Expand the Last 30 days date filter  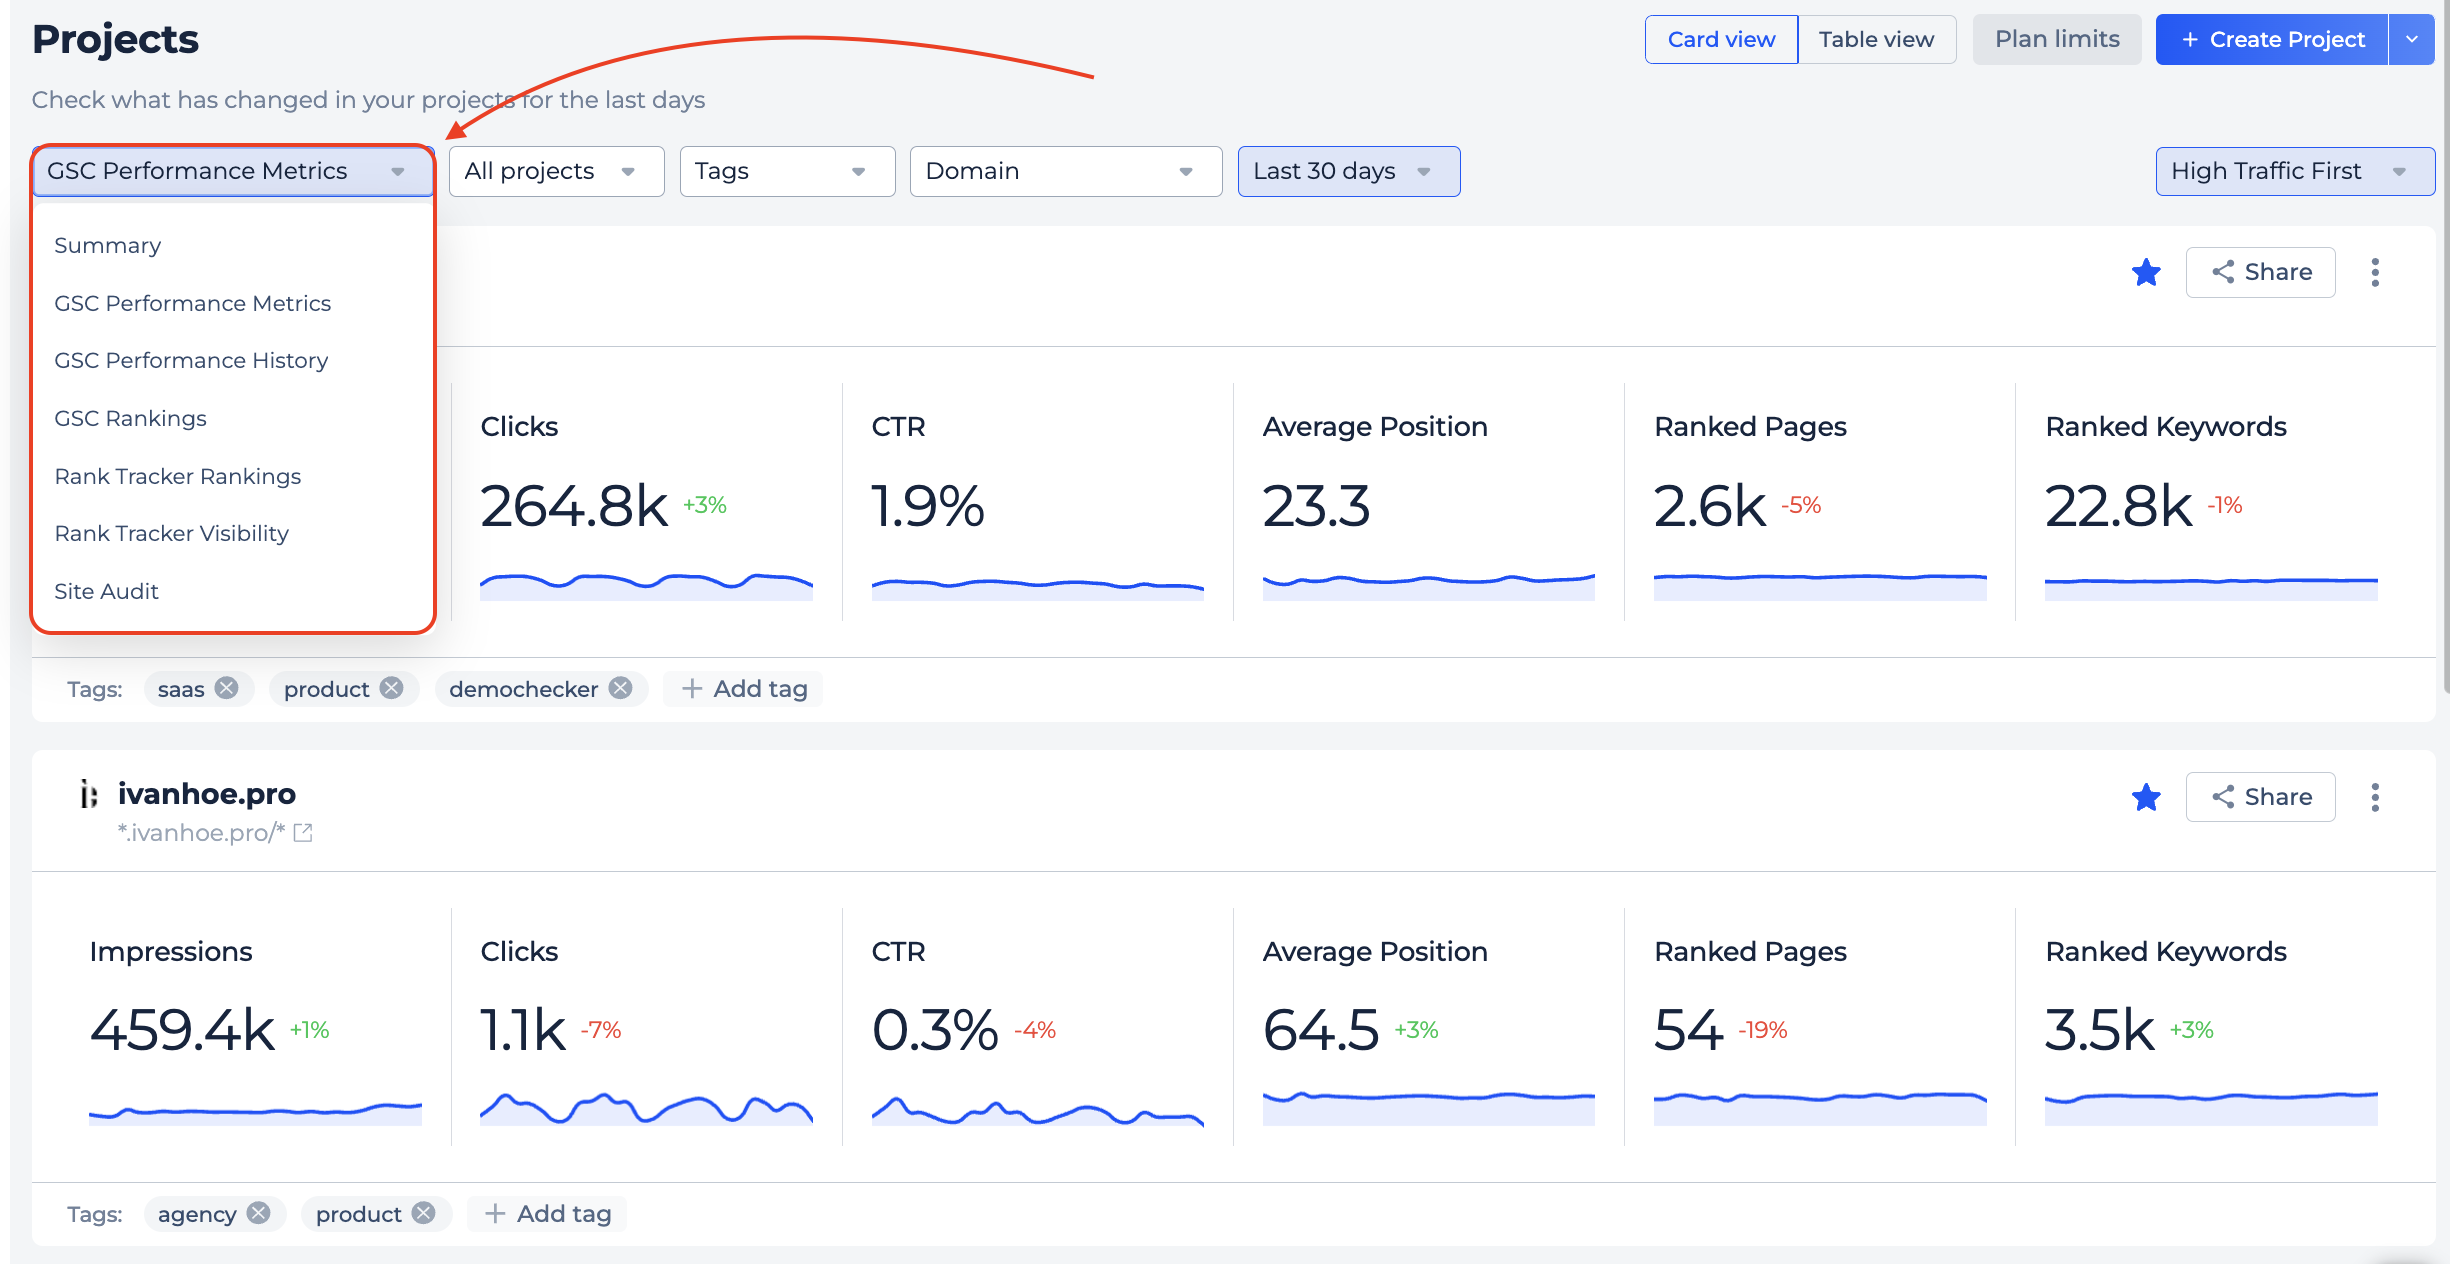(x=1348, y=169)
